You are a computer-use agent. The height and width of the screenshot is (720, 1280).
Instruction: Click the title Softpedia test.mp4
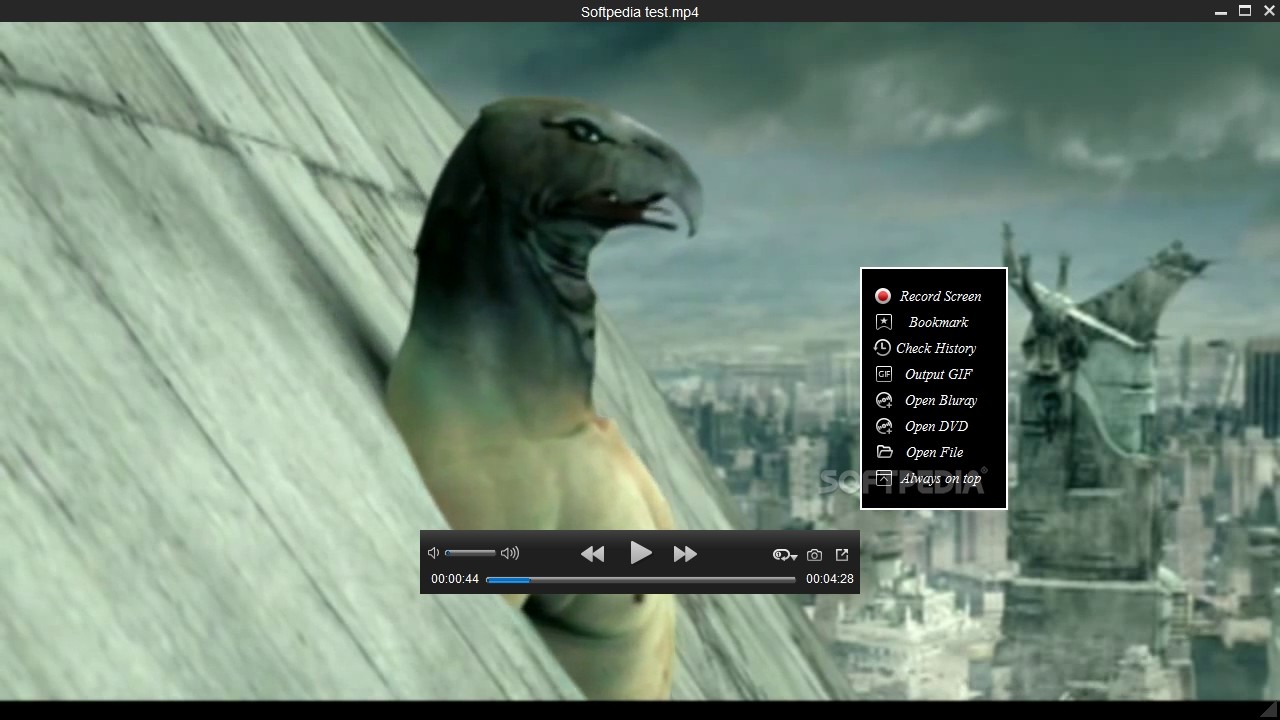point(640,12)
